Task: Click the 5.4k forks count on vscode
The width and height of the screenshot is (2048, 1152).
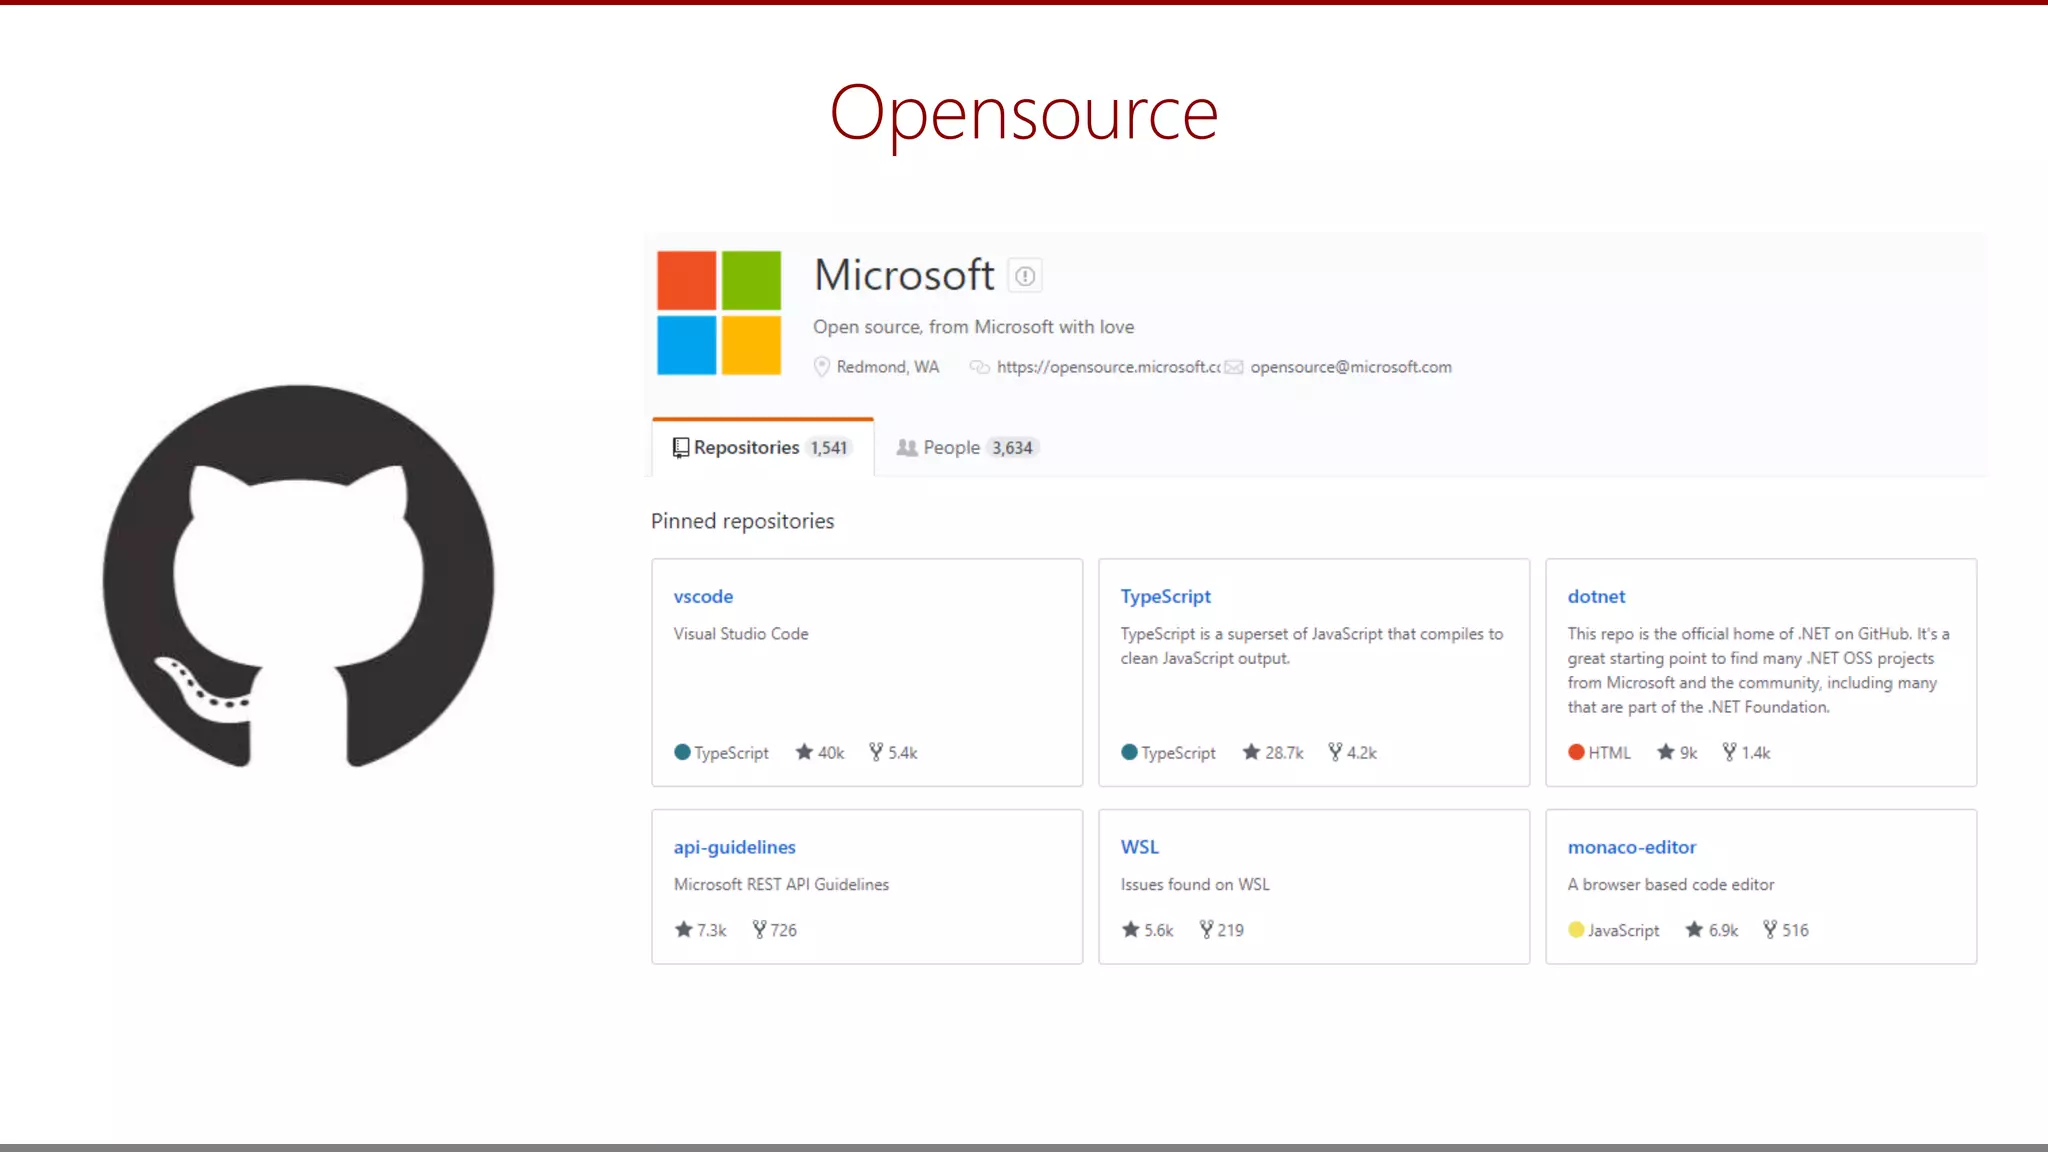Action: pos(902,753)
